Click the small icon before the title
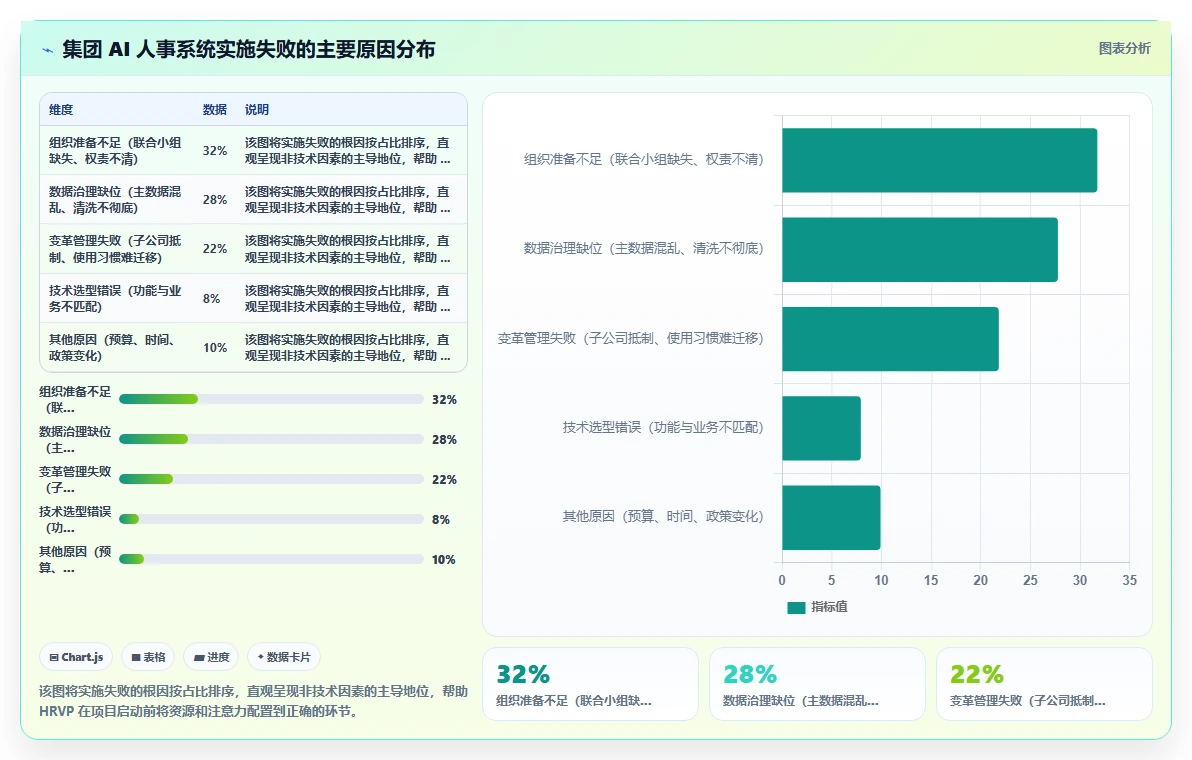This screenshot has height=760, width=1192. click(x=47, y=50)
